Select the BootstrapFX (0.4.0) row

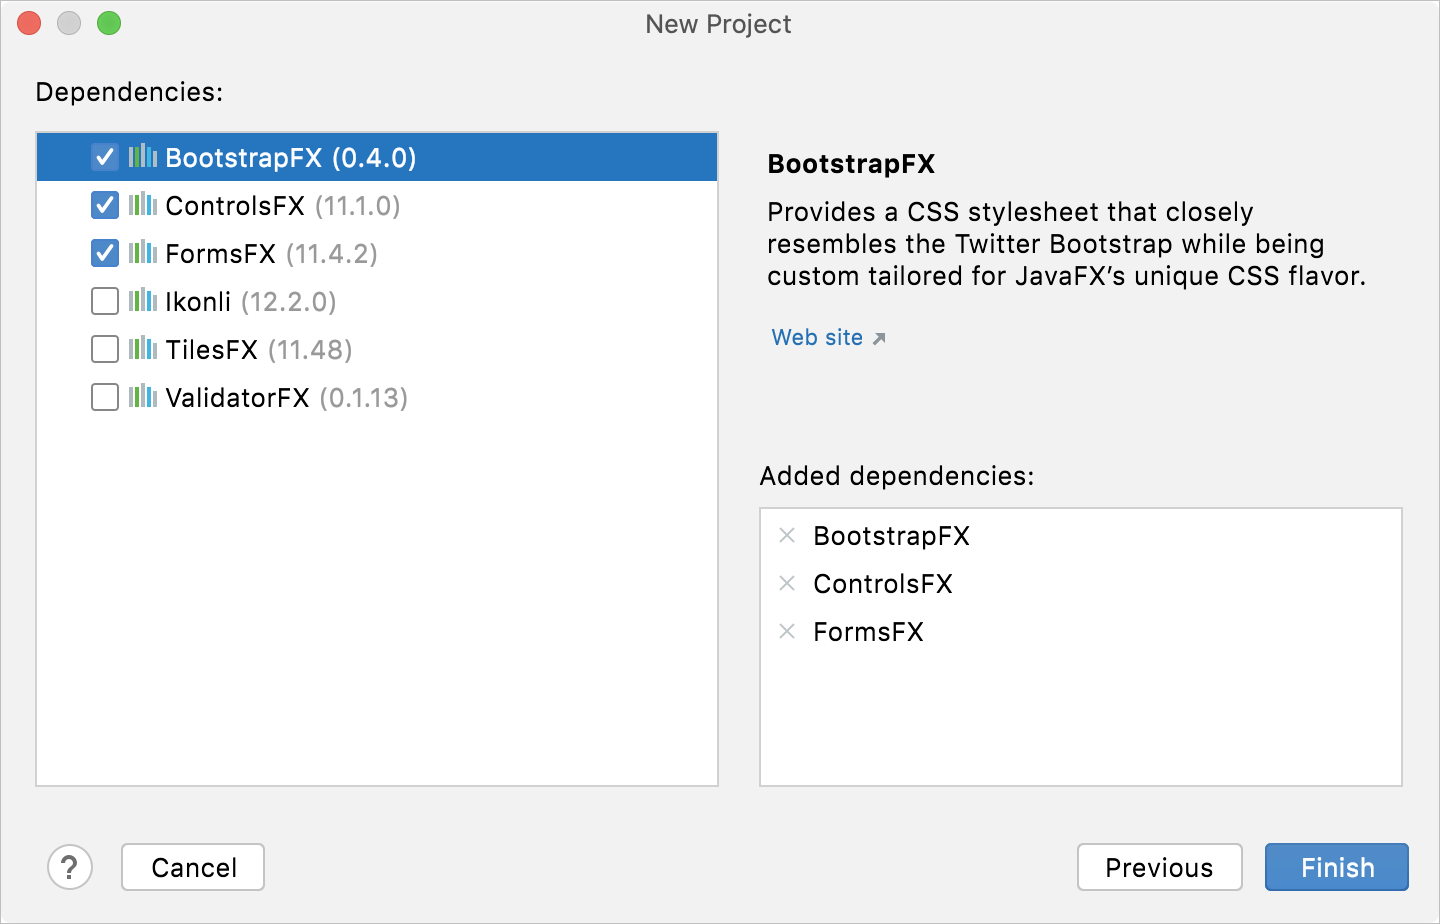point(377,157)
